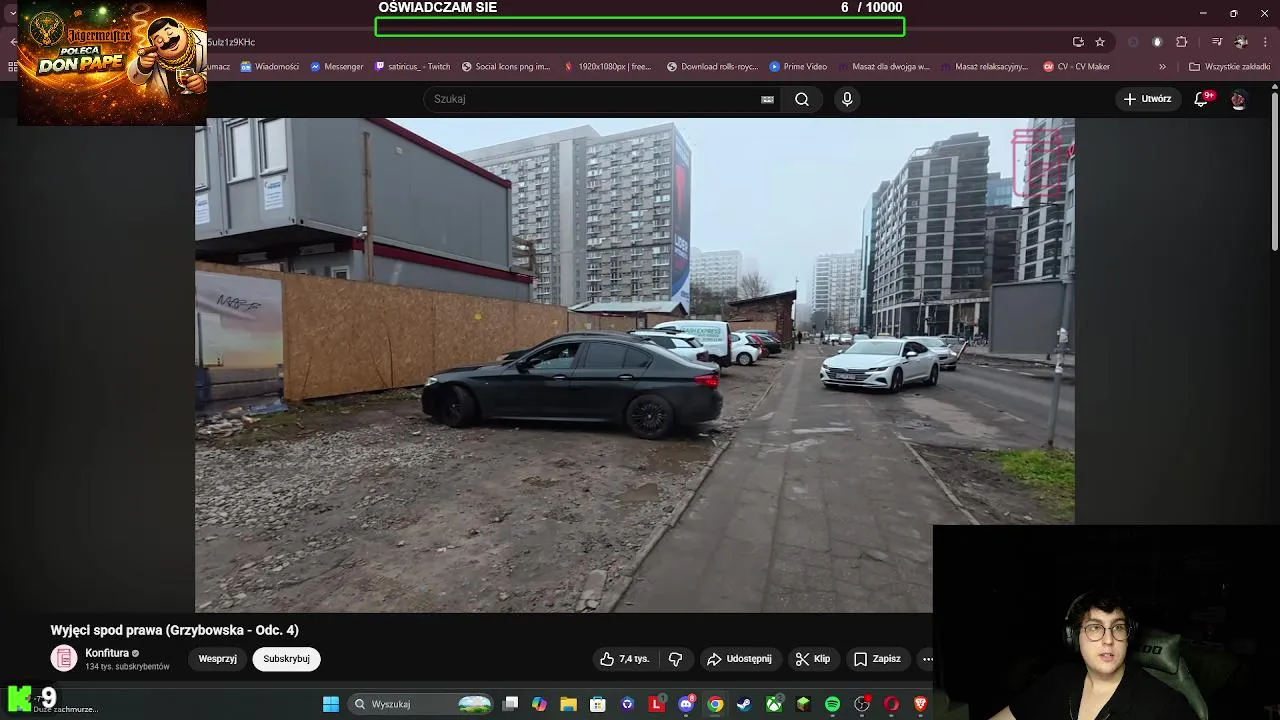Open Discord from the taskbar

[x=686, y=704]
